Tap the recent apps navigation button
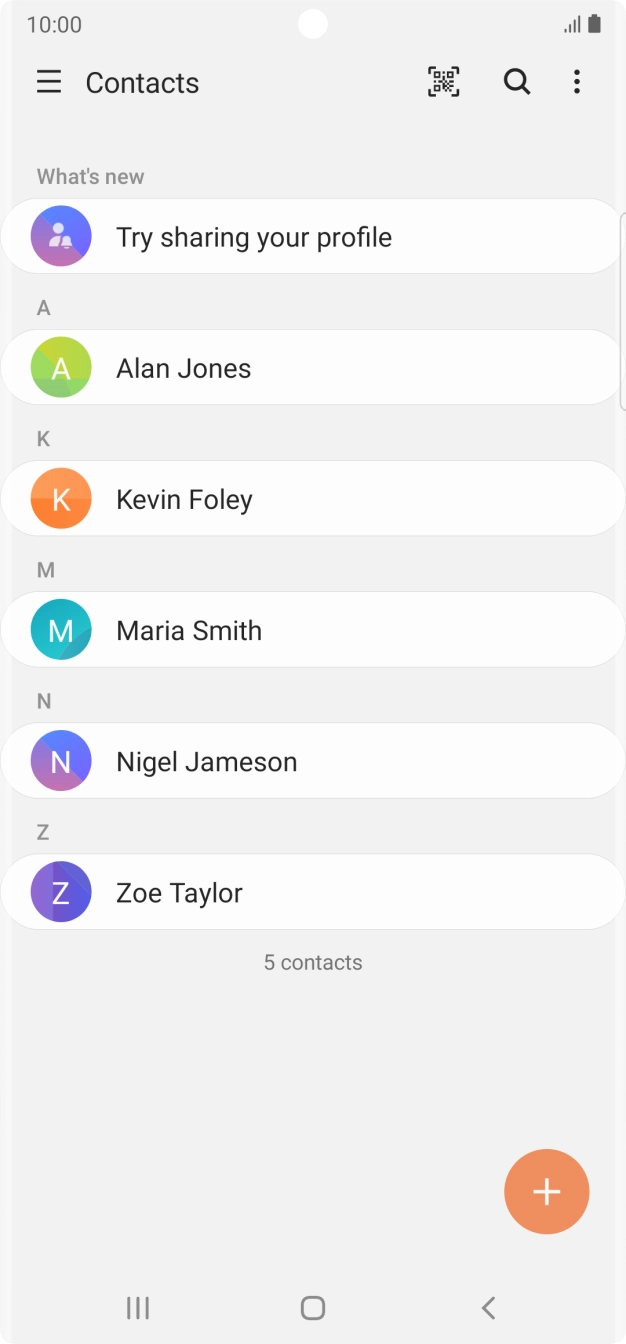 point(137,1307)
